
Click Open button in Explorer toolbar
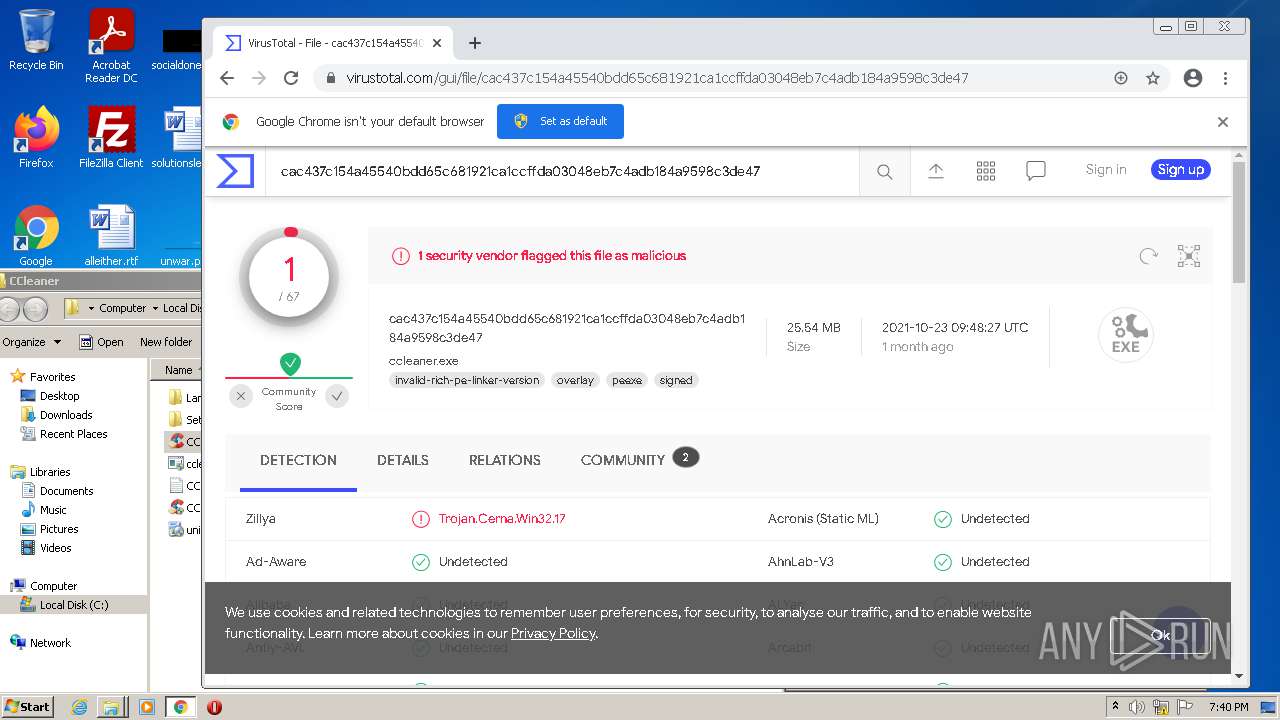tap(101, 342)
